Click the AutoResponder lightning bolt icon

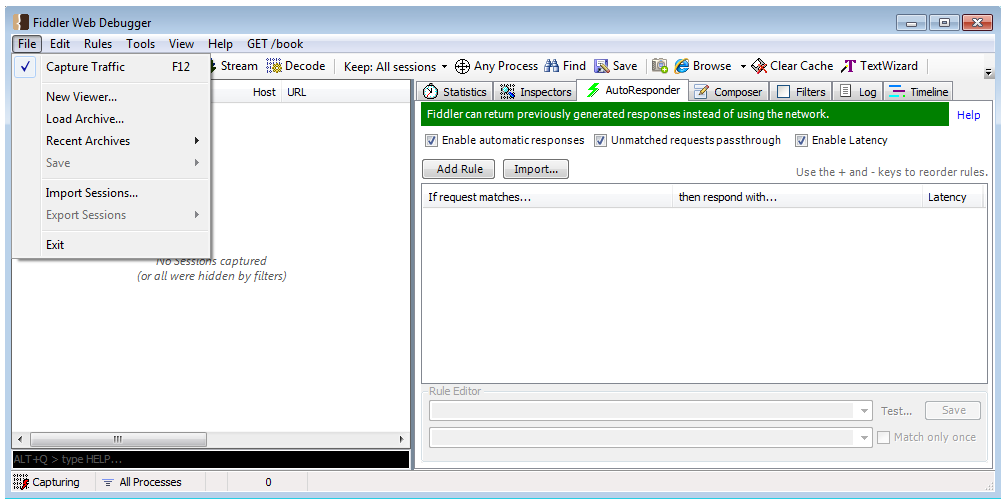(x=593, y=90)
